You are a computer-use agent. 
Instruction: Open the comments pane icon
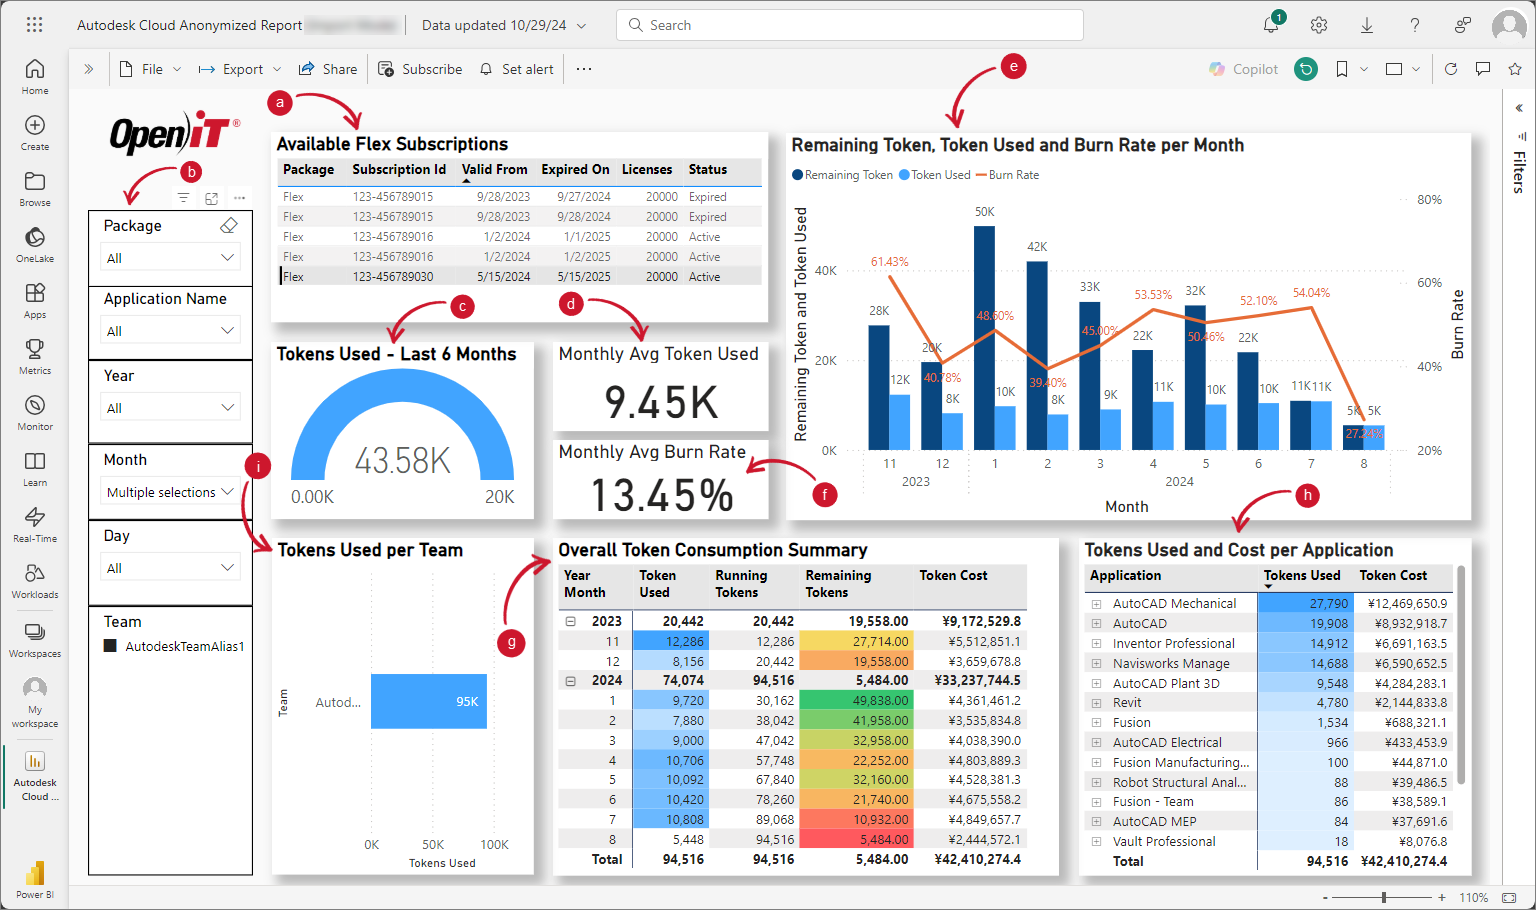[1483, 69]
